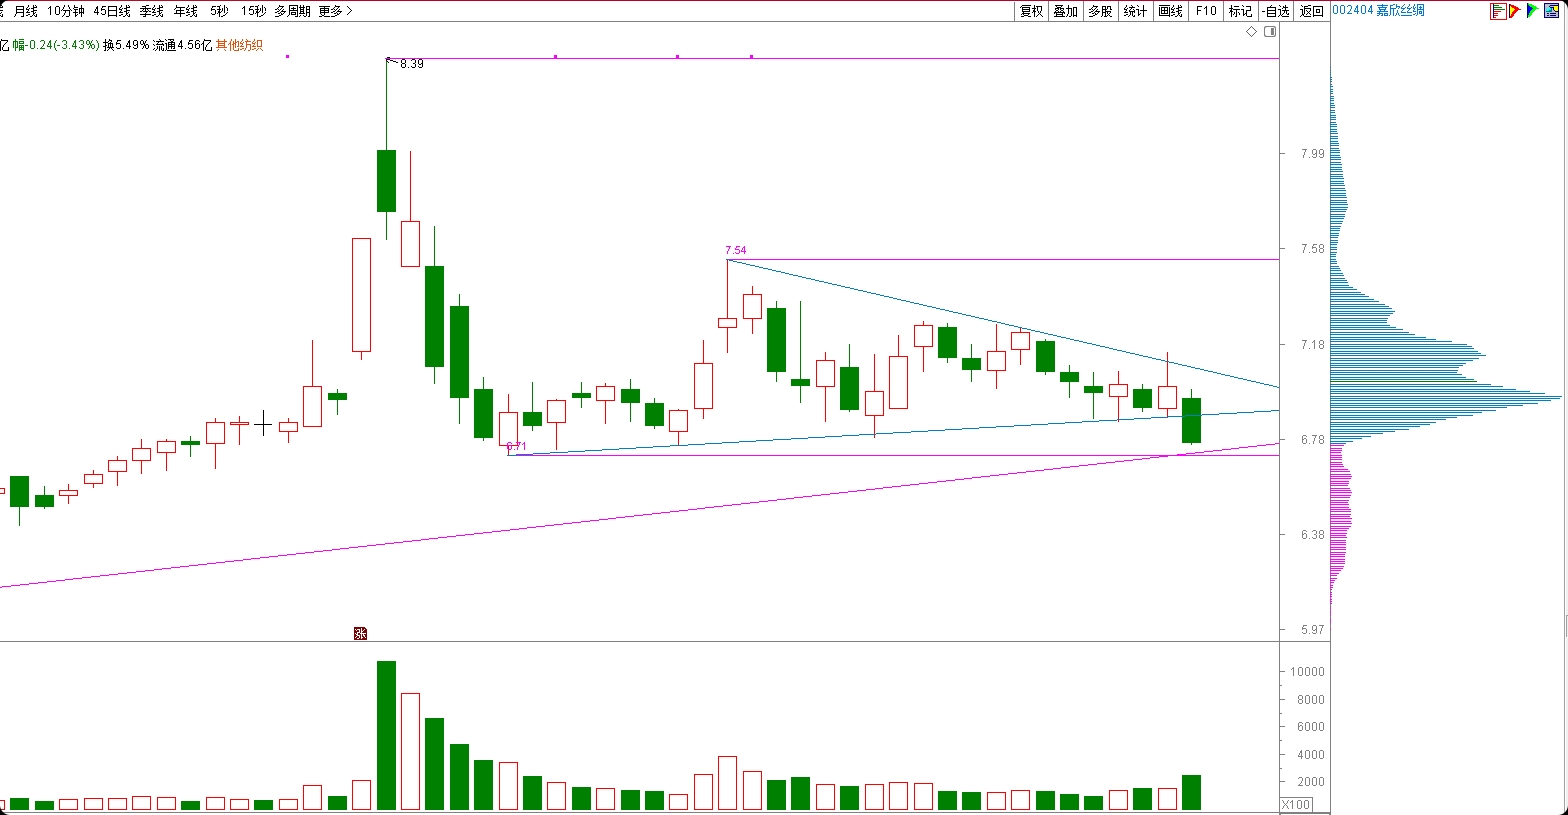Click the 6.78 price axis label

(x=1312, y=440)
